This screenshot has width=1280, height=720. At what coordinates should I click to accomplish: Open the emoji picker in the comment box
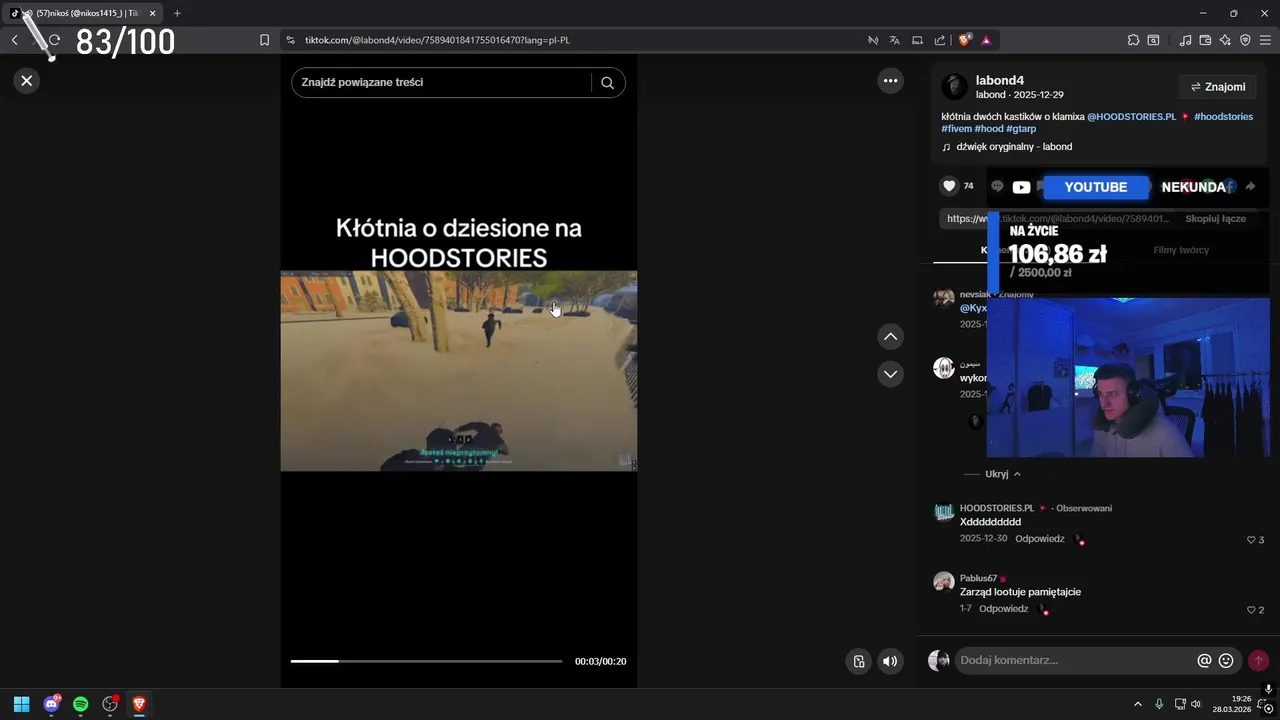click(x=1226, y=661)
